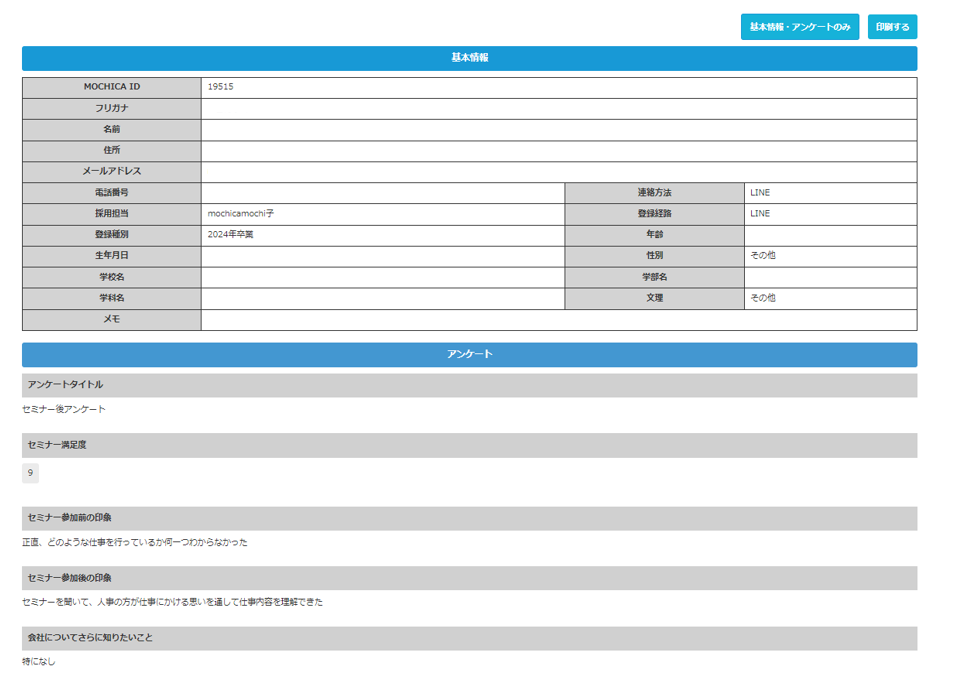Click the empty 名前 value cell
954x673 pixels.
tap(558, 130)
